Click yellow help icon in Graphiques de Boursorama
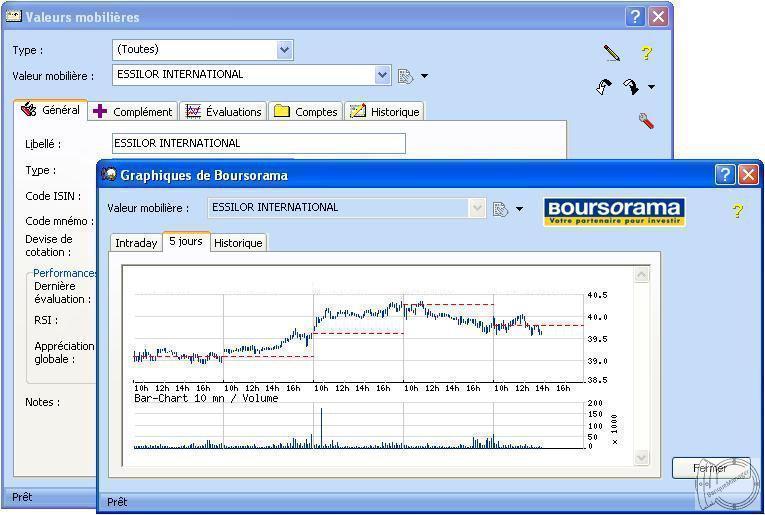 point(737,211)
